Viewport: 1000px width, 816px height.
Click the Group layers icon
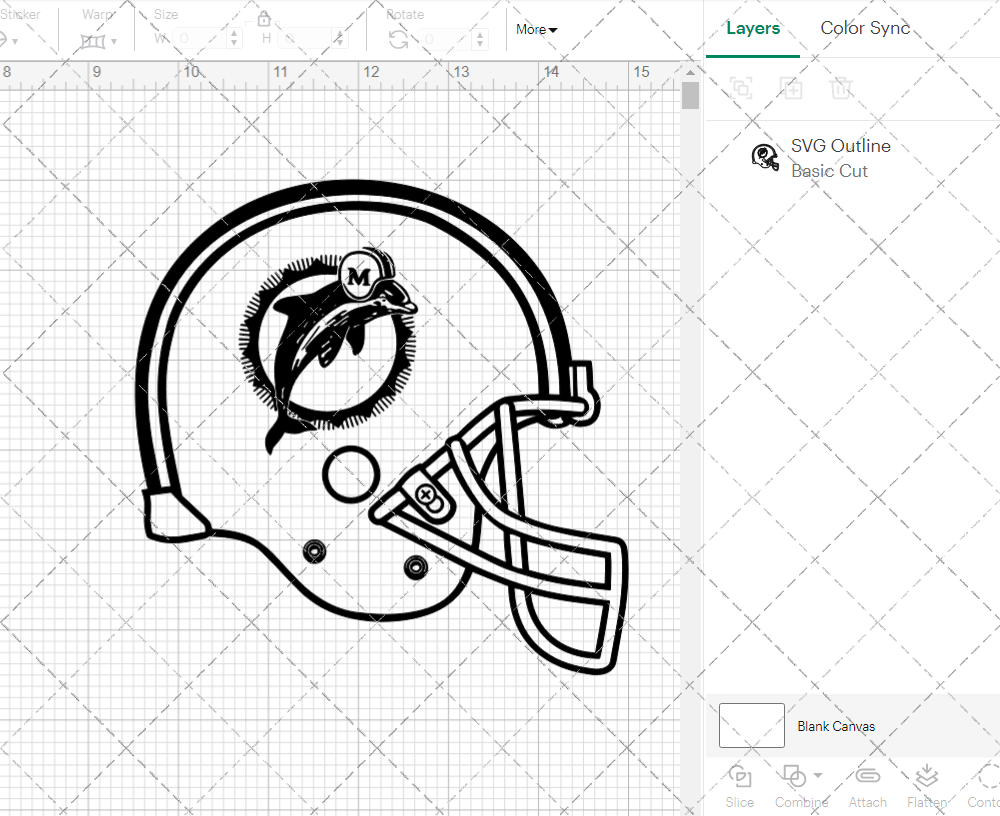point(741,87)
